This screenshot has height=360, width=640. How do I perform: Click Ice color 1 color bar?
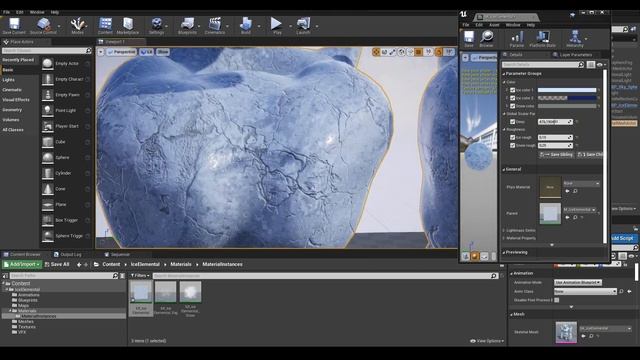[567, 90]
